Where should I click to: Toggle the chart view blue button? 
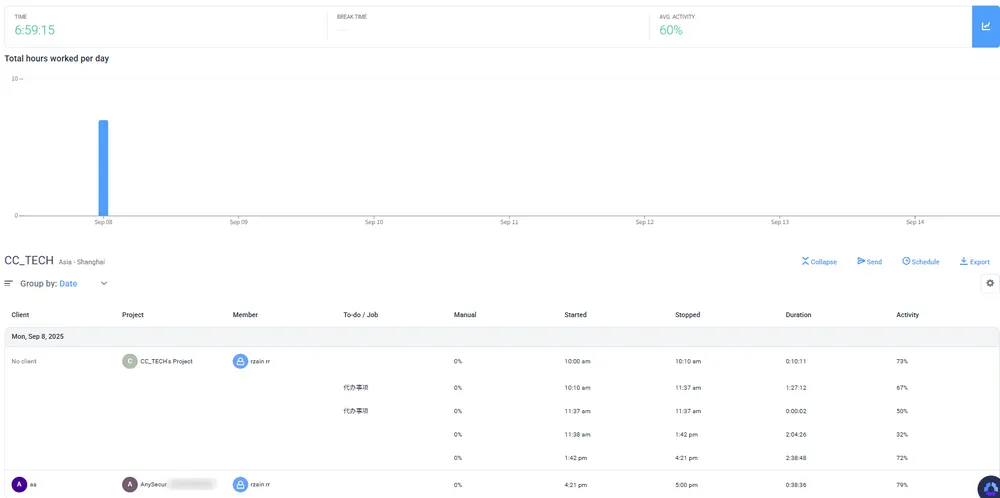point(986,26)
